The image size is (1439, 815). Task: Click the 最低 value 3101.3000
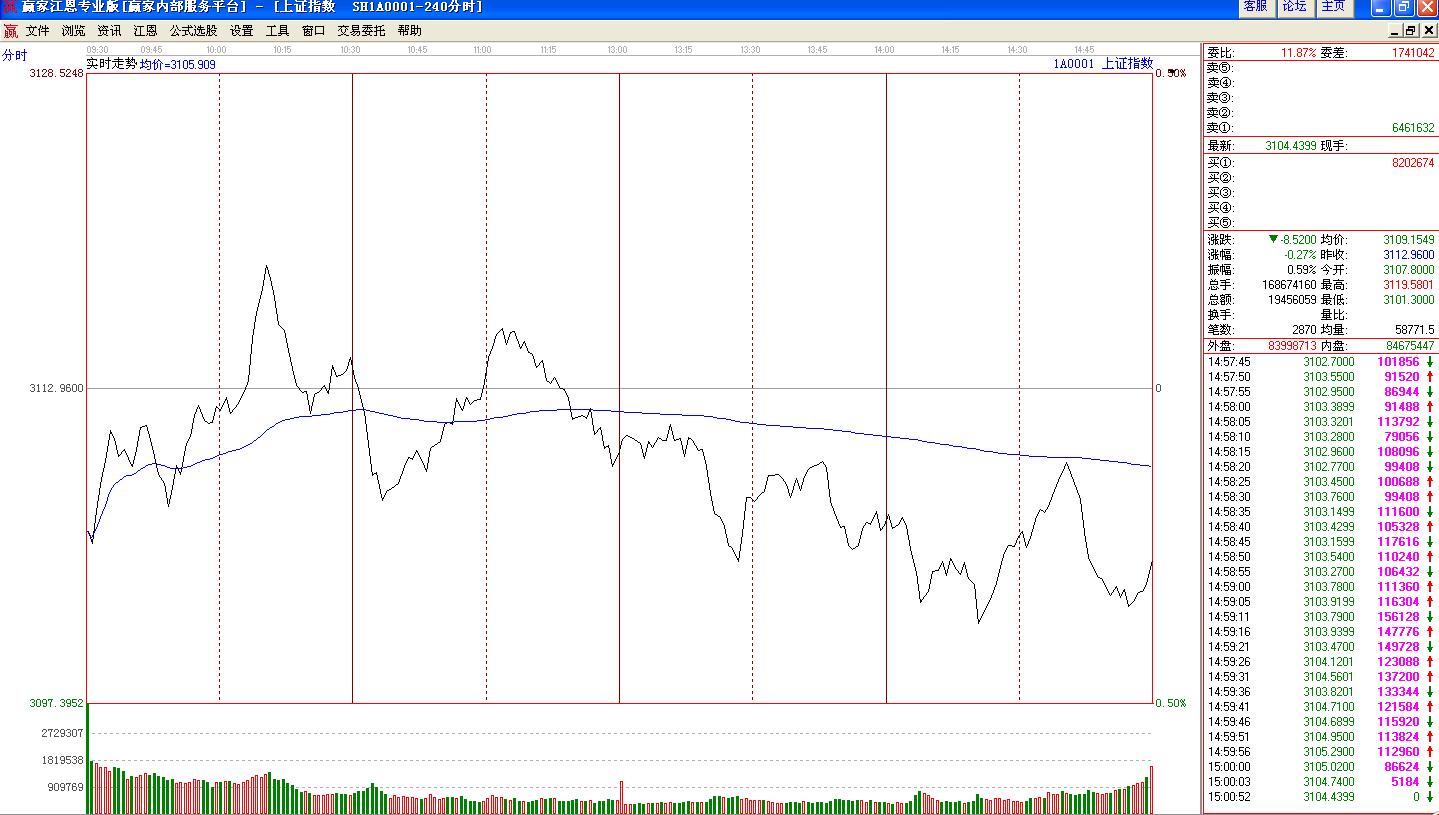[x=1409, y=300]
